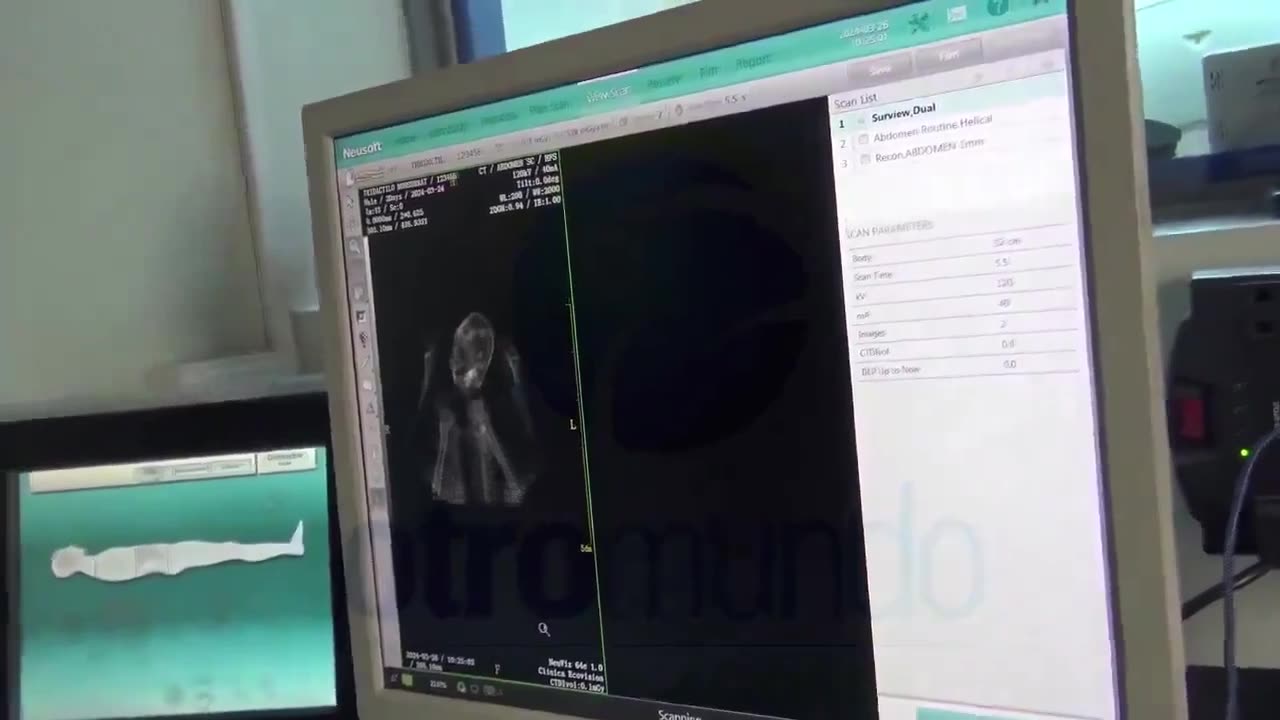Open the wrench service tools icon
This screenshot has height=720, width=1280.
919,23
